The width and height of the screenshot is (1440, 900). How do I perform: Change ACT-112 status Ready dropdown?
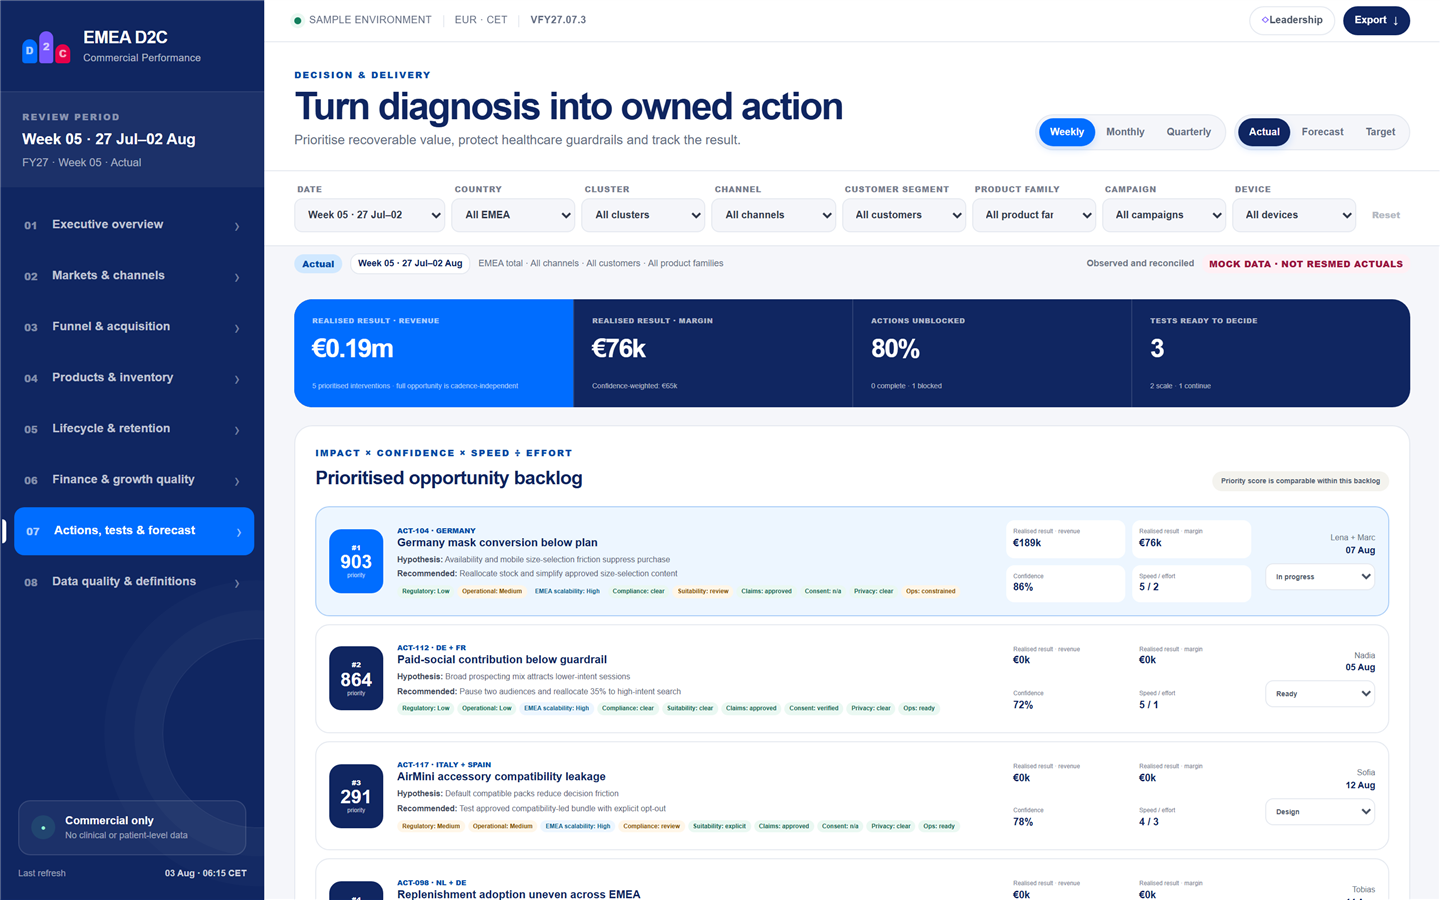(x=1320, y=694)
